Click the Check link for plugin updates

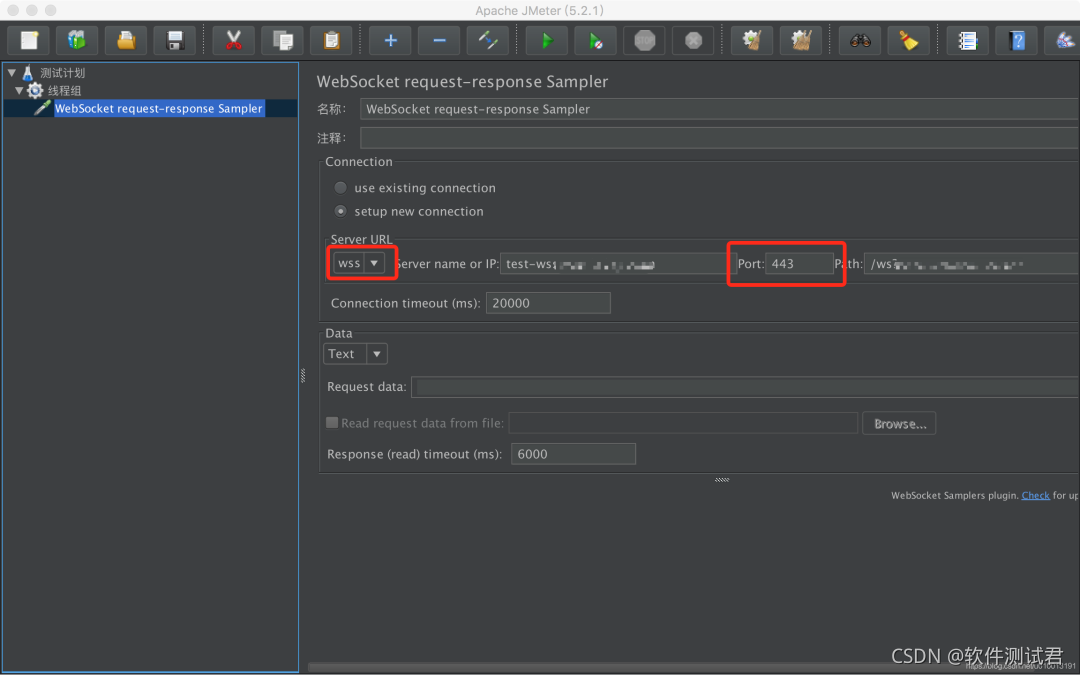pos(1035,495)
